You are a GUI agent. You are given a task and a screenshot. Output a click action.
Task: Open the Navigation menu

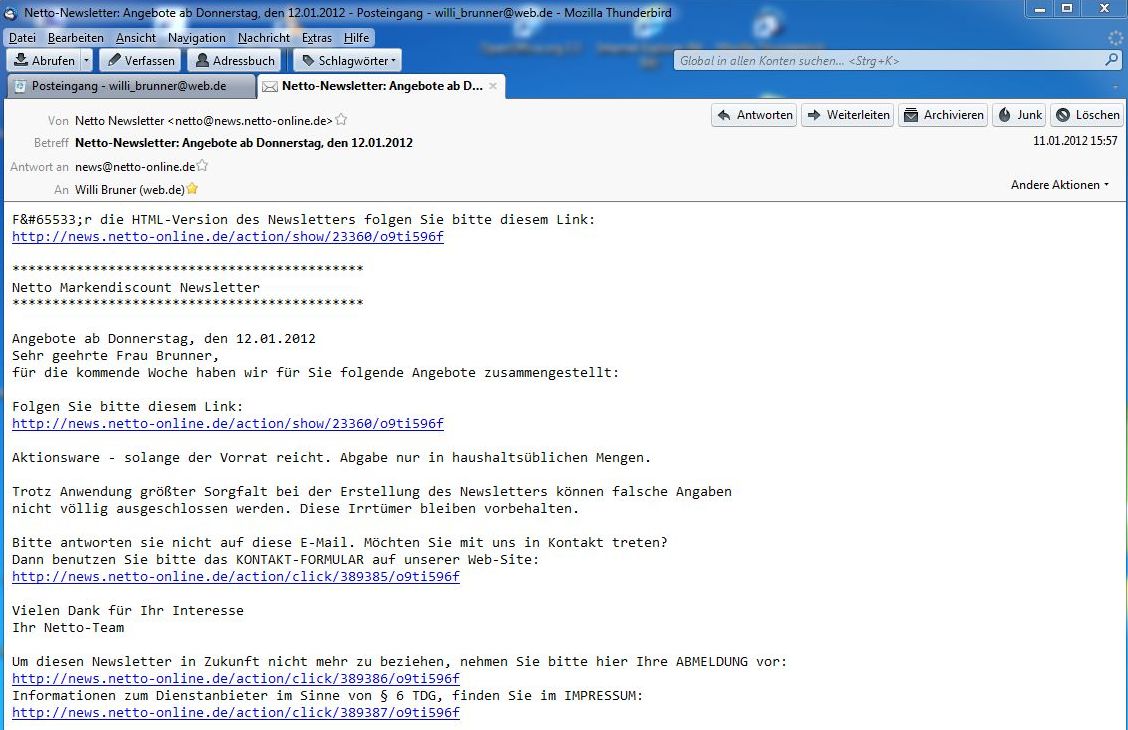tap(196, 37)
